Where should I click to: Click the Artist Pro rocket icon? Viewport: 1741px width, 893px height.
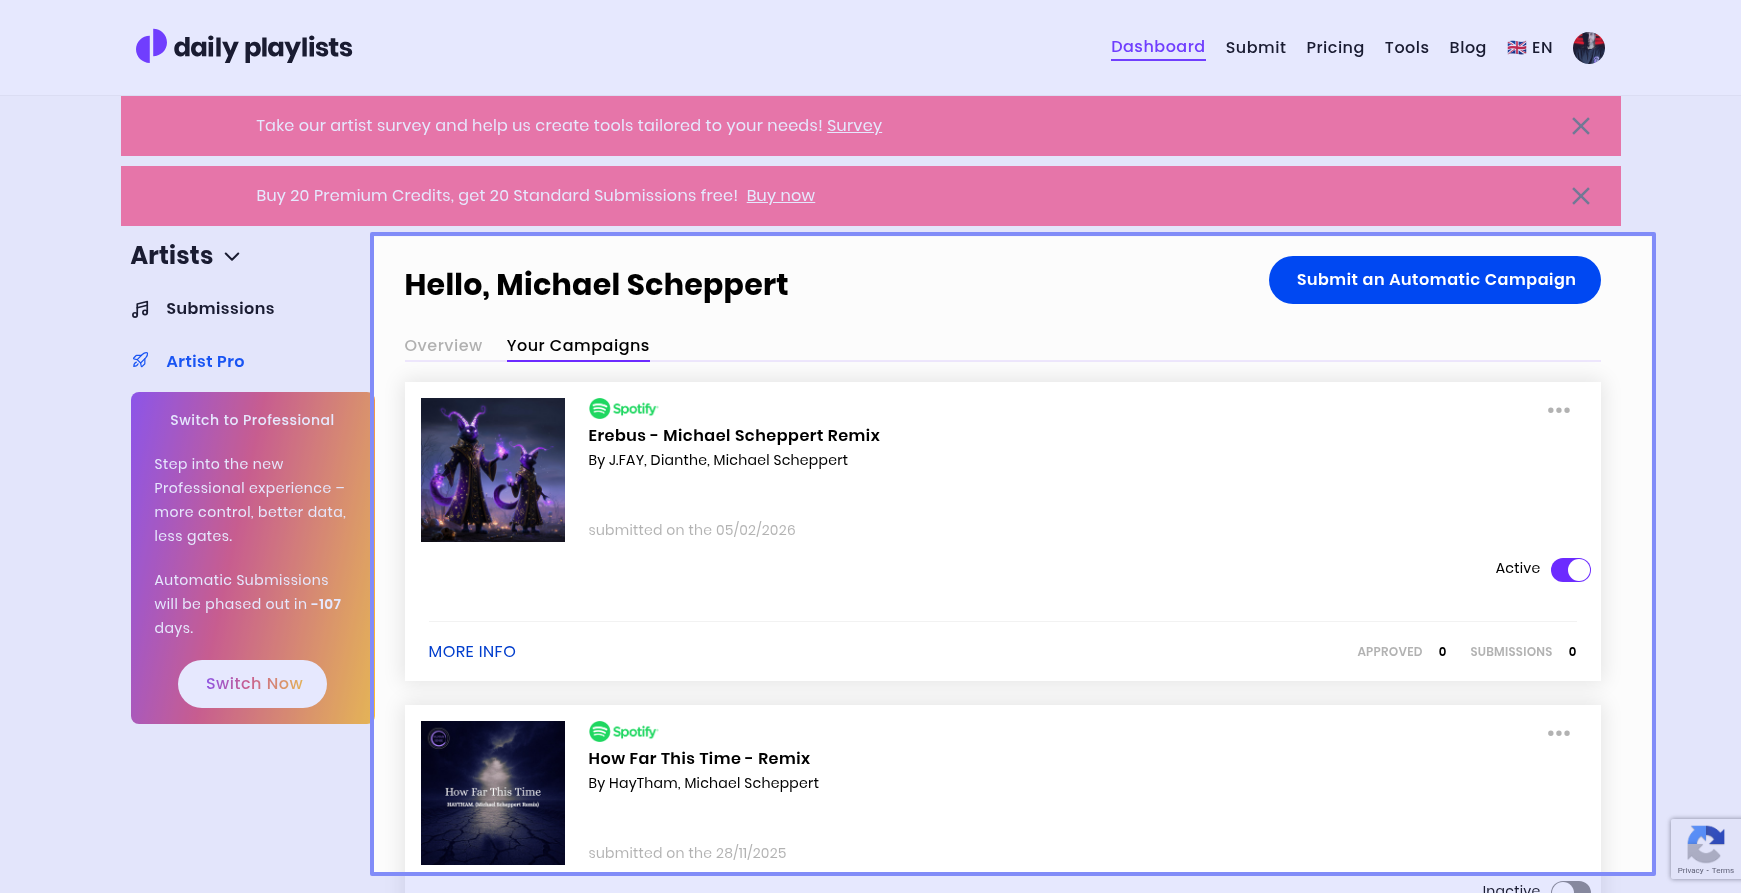(141, 361)
